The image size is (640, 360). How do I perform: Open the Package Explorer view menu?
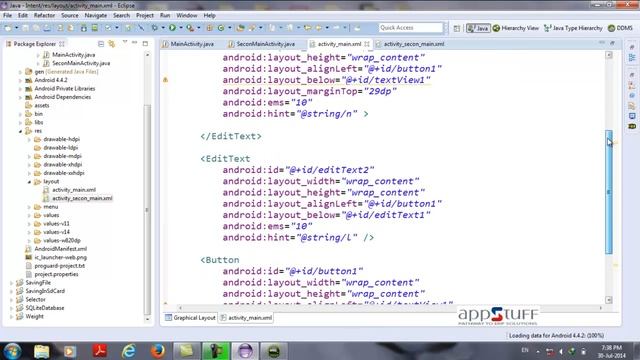click(x=125, y=43)
